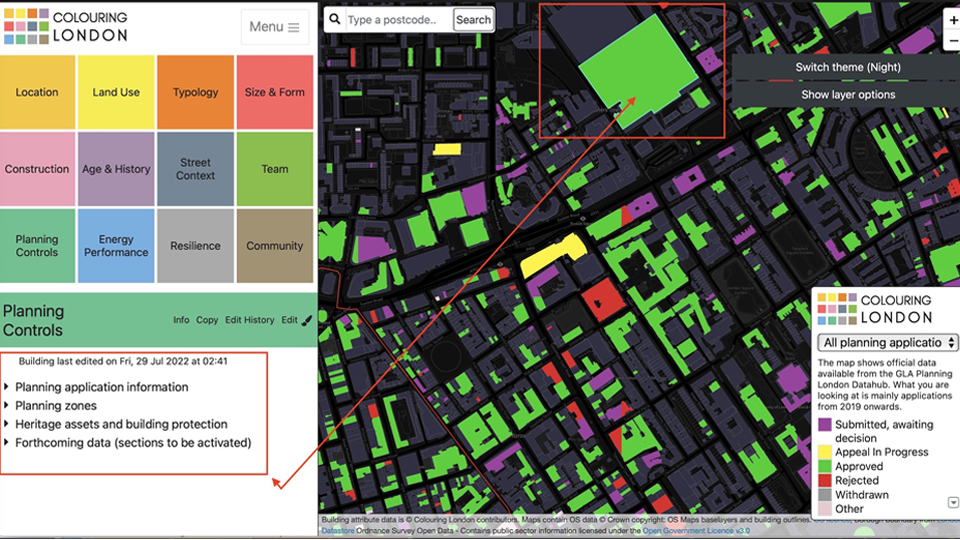Switch theme to Night mode
This screenshot has width=960, height=540.
click(847, 67)
